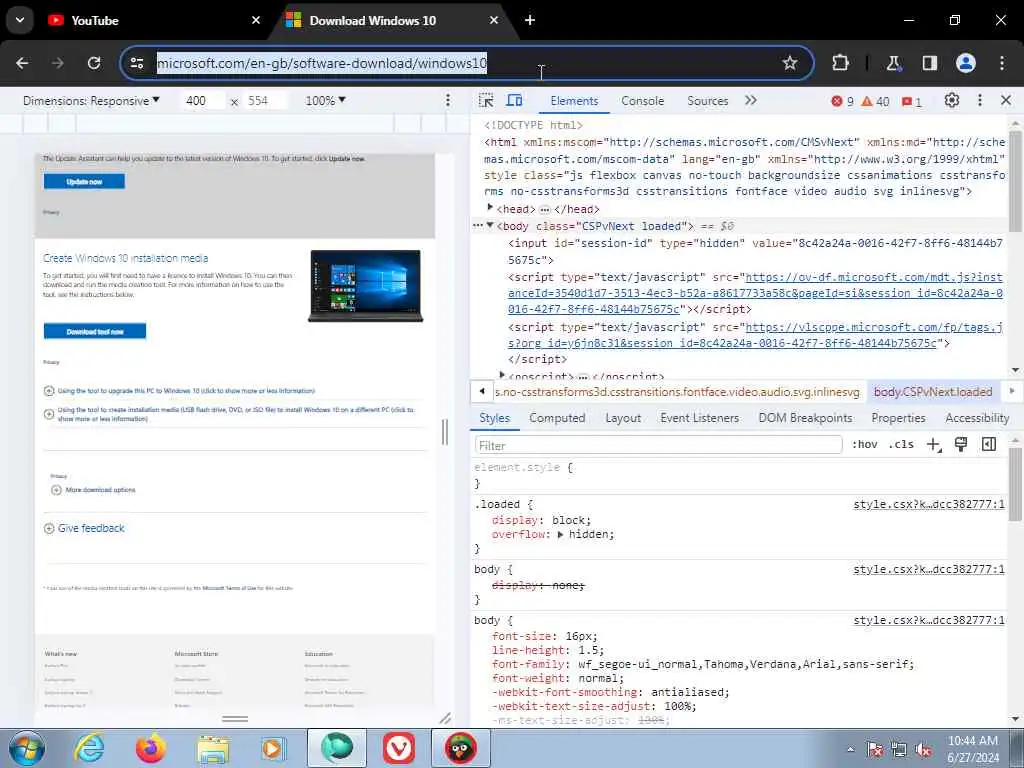Expand the overflow hidden shorthand triangle

(x=560, y=534)
